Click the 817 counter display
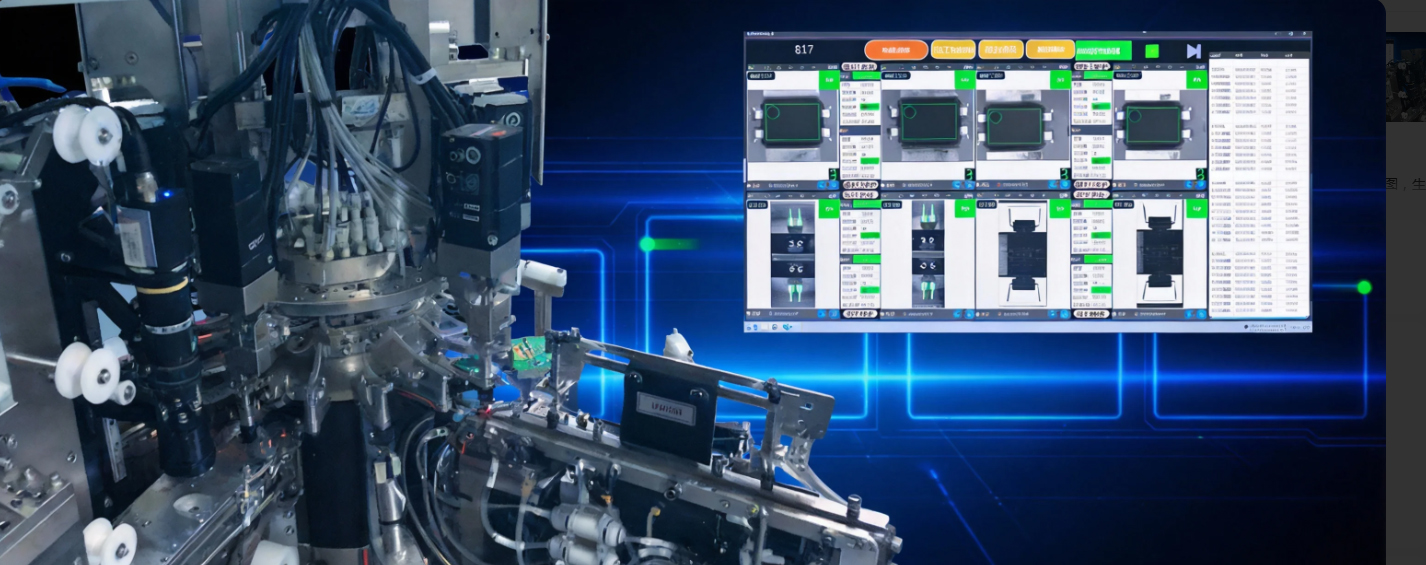Viewport: 1426px width, 565px height. click(804, 50)
